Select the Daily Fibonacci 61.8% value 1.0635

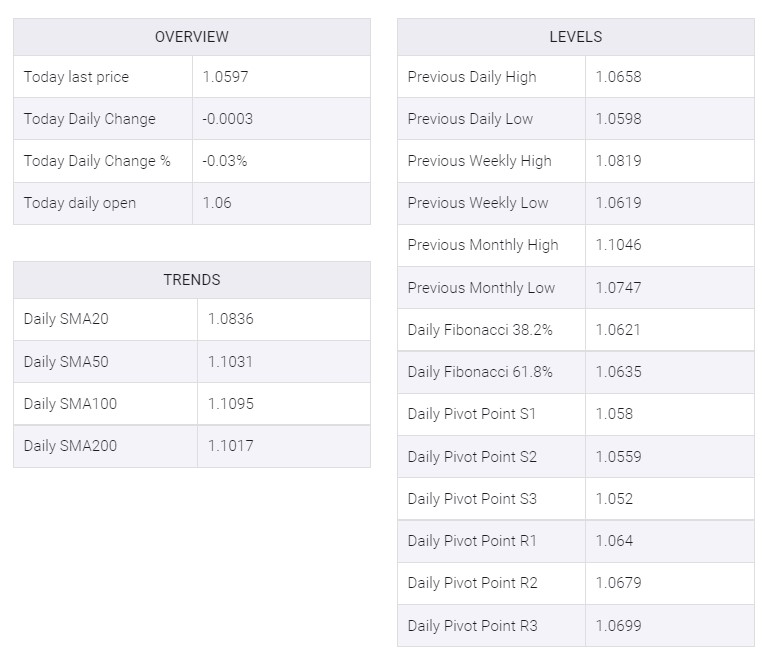618,372
